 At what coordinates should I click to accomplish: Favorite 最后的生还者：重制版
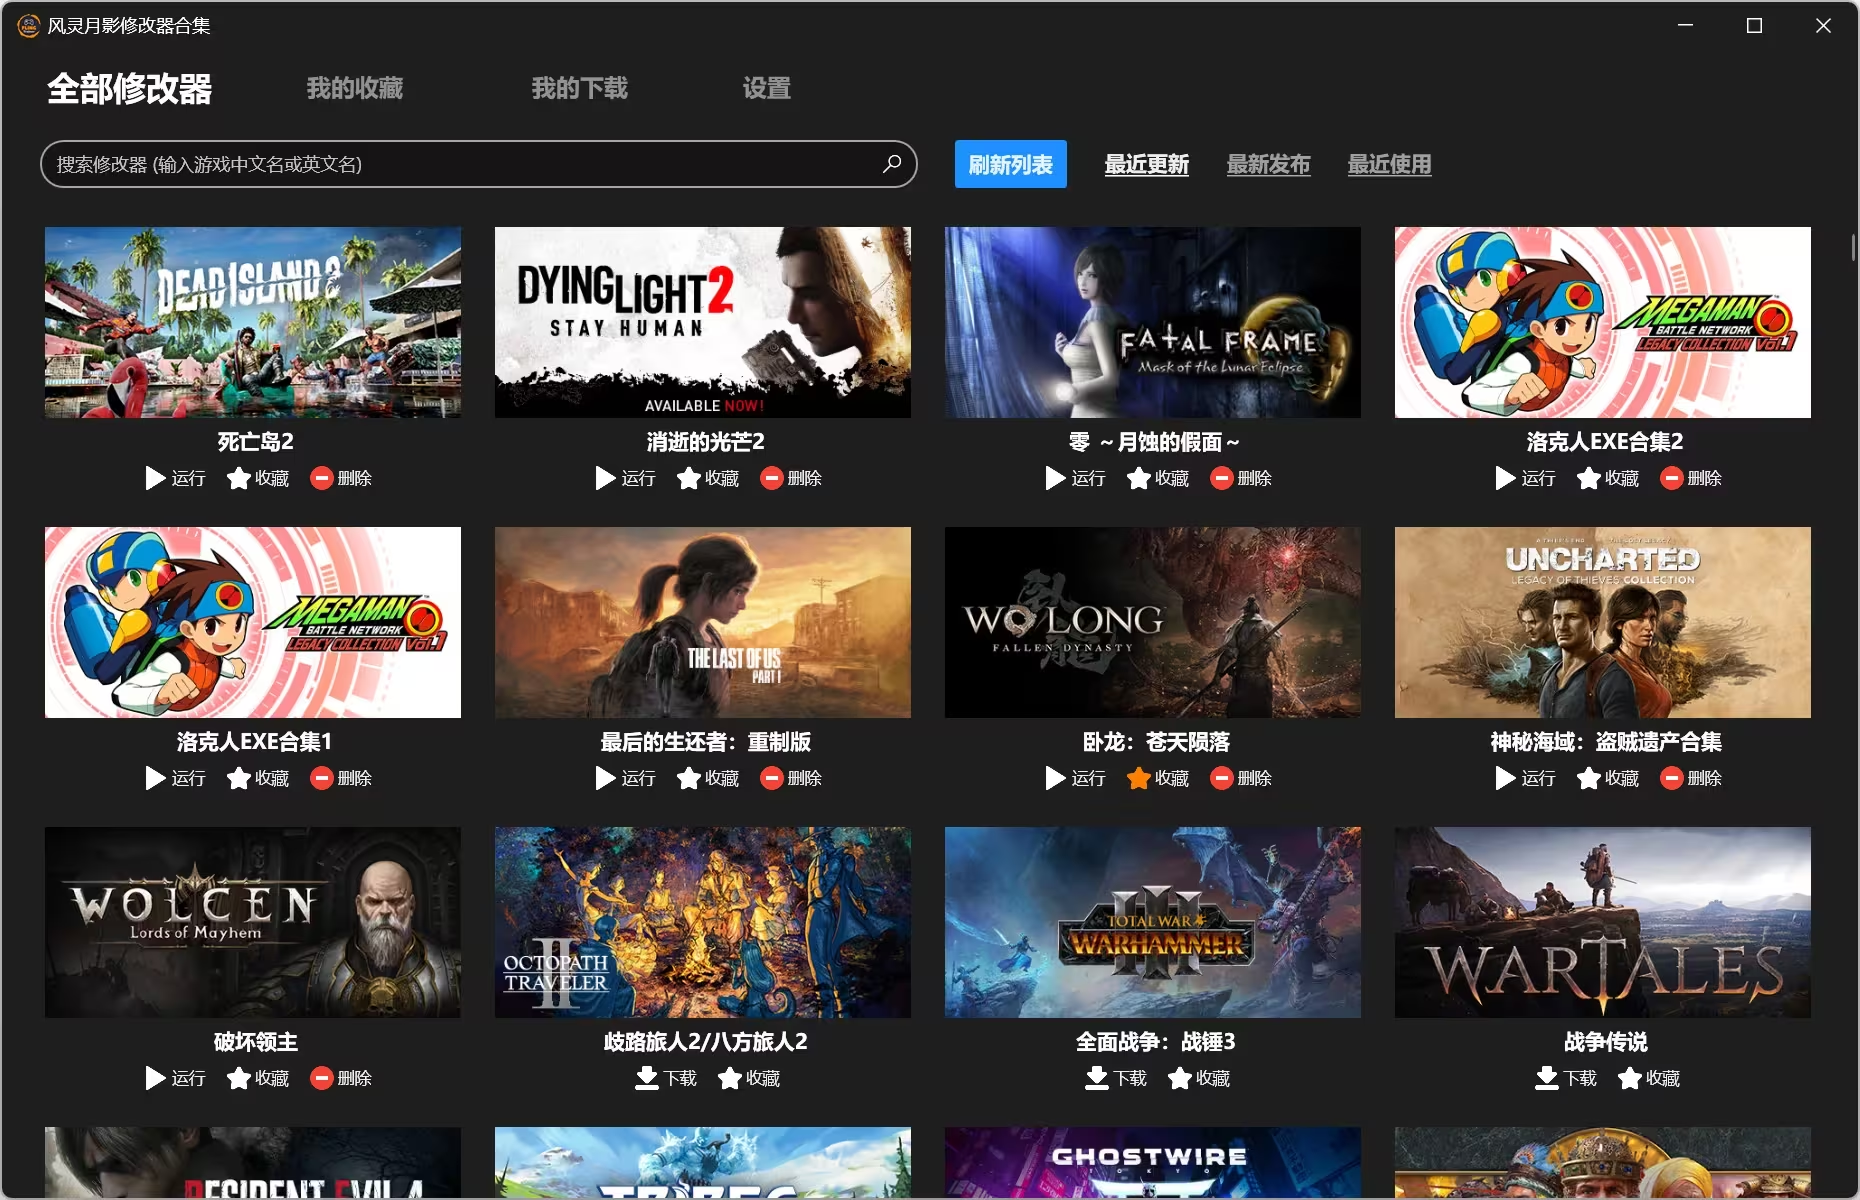[x=708, y=778]
